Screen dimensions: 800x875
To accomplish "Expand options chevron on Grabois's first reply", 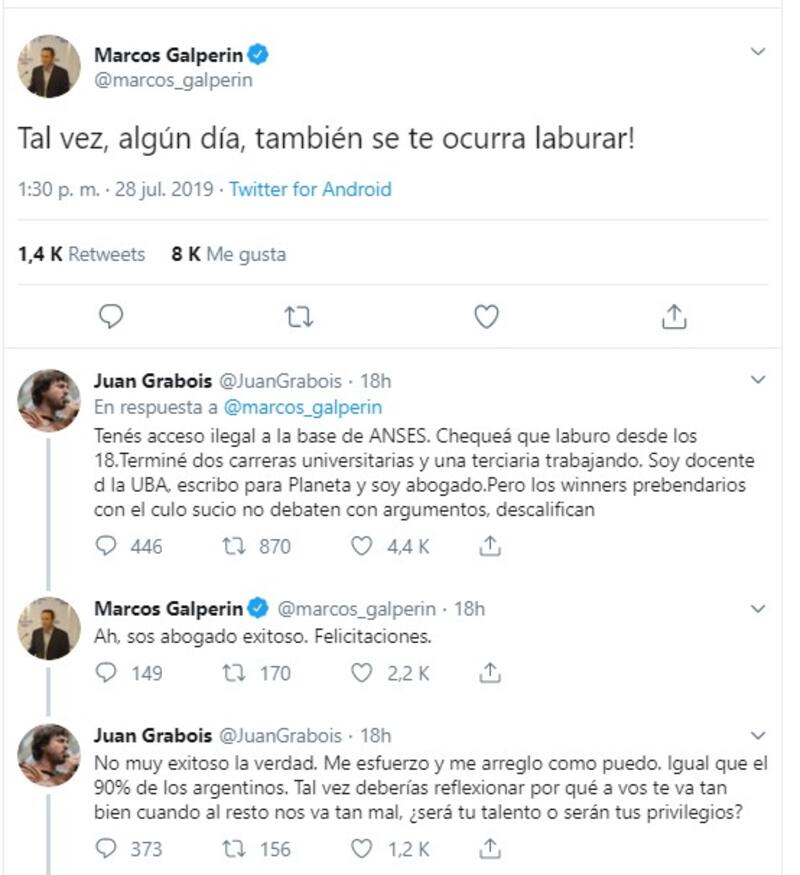I will [x=759, y=380].
